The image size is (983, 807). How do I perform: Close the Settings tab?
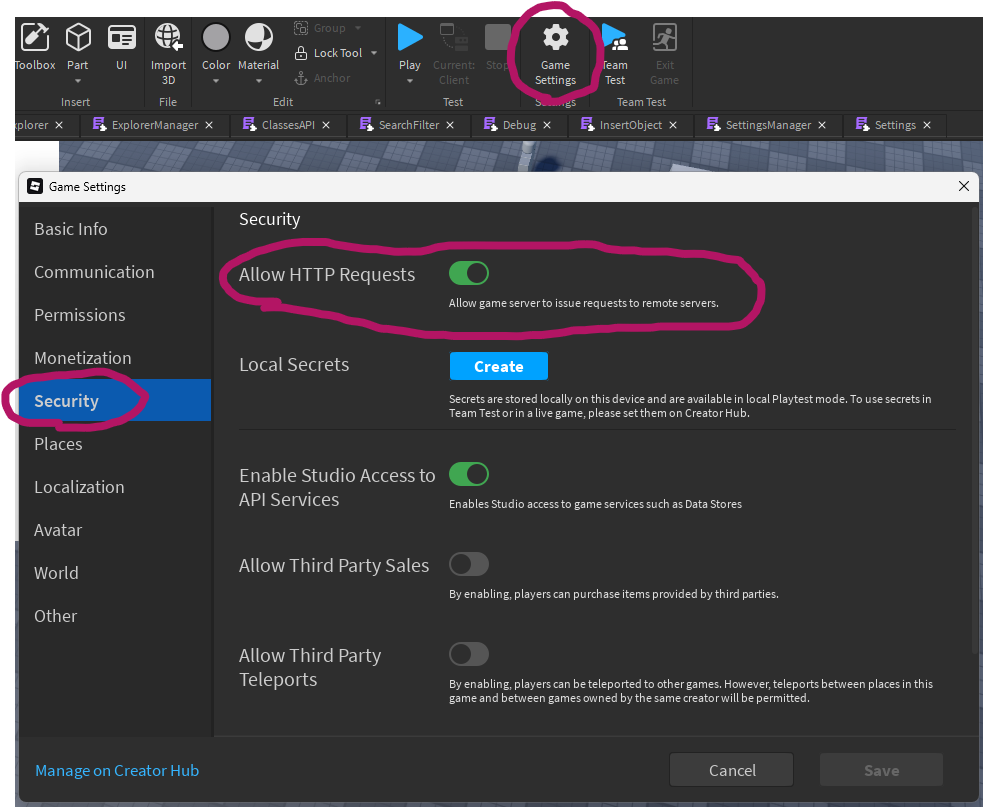click(x=927, y=125)
